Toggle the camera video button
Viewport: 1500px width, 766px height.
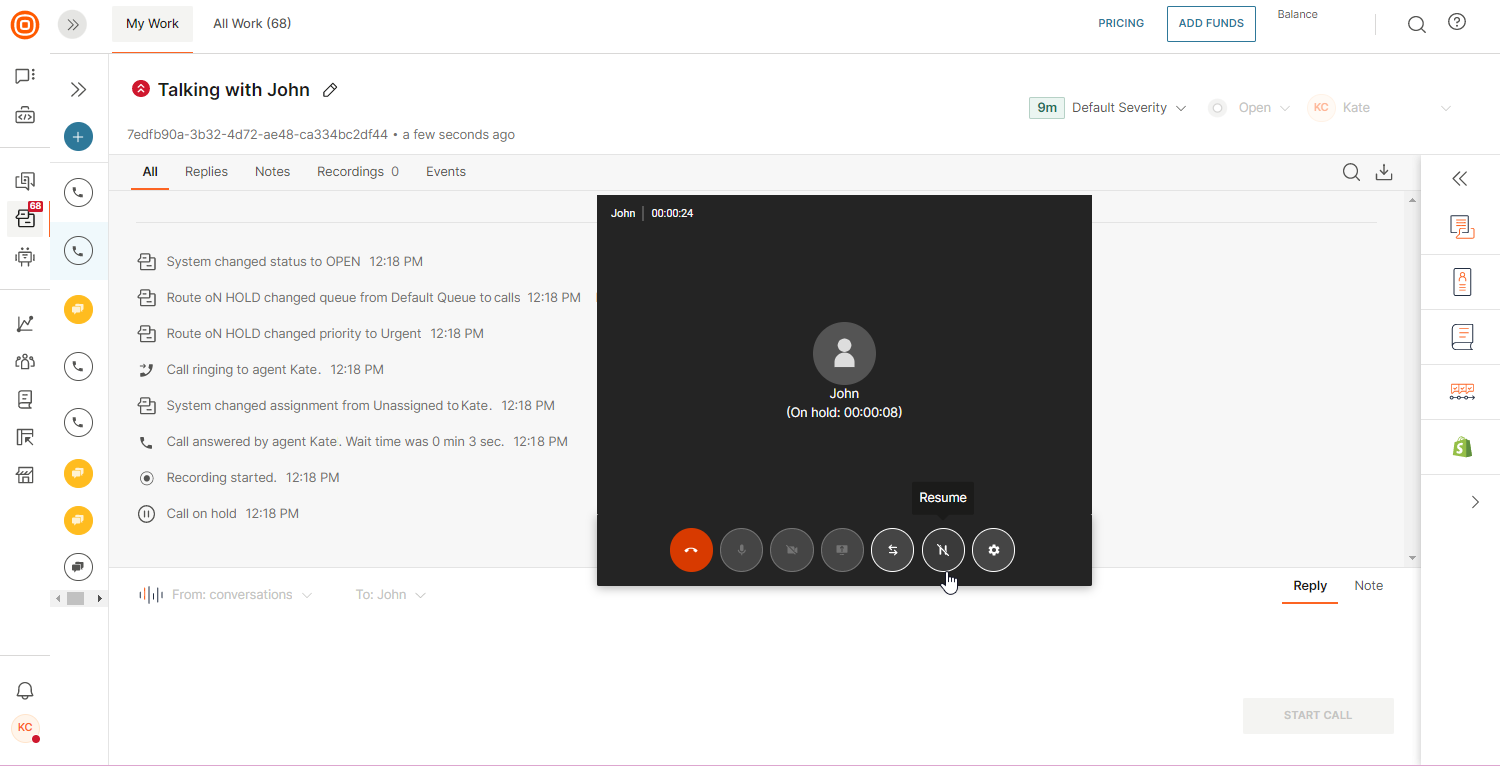click(x=791, y=550)
